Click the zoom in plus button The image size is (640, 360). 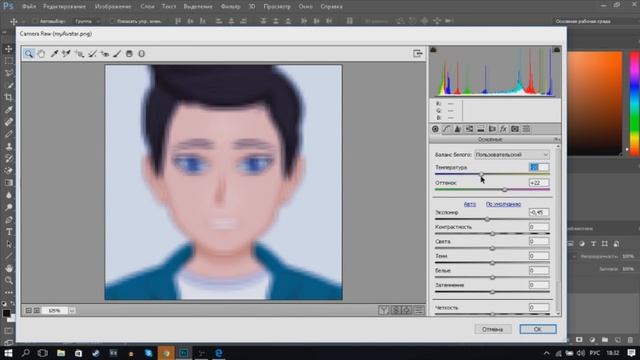point(37,311)
